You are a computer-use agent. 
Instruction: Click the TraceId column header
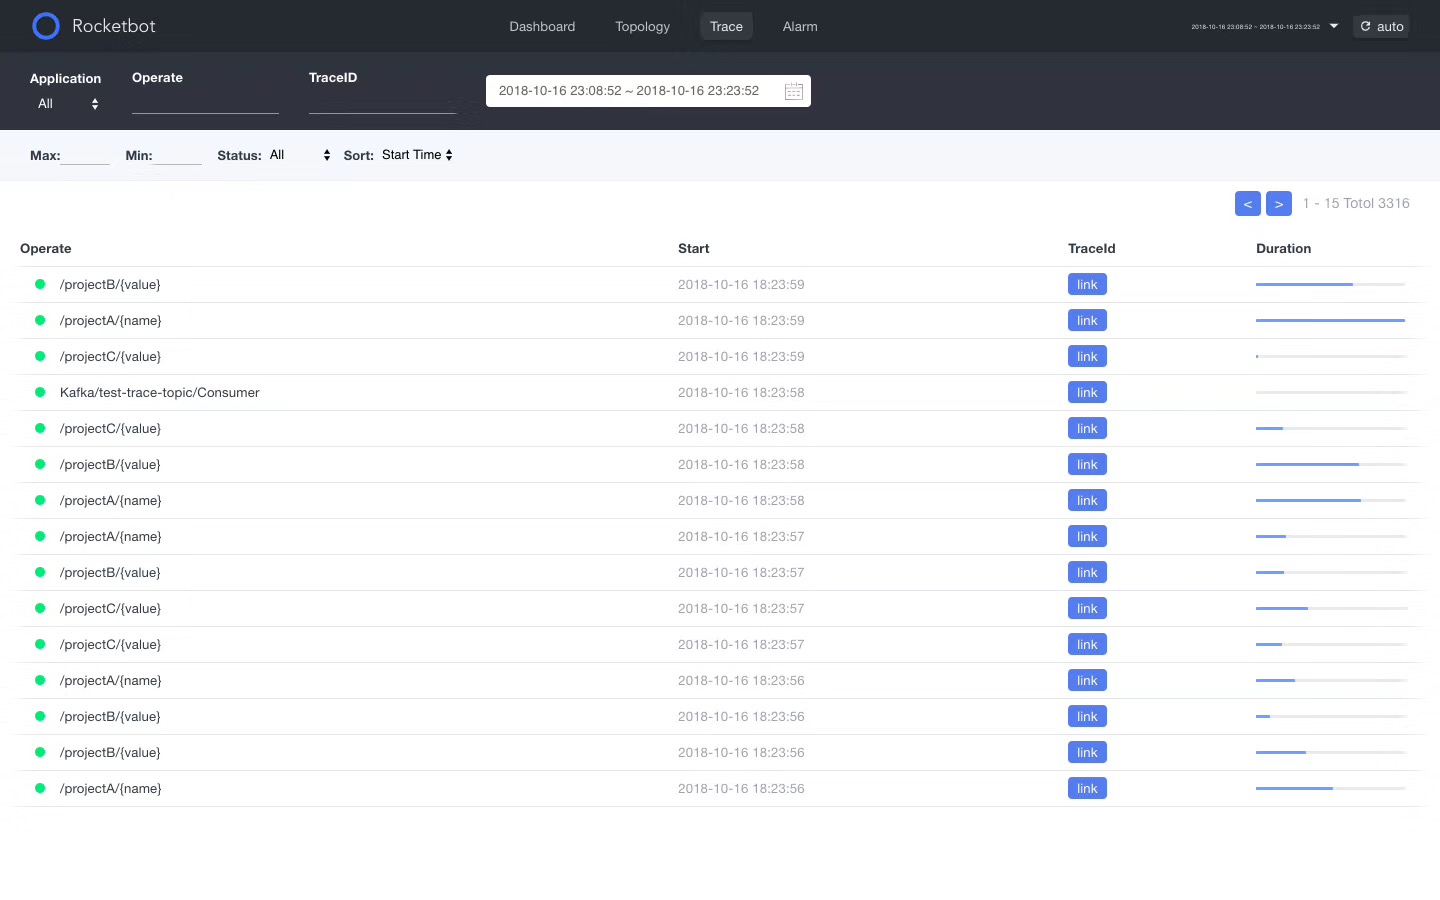[1092, 249]
